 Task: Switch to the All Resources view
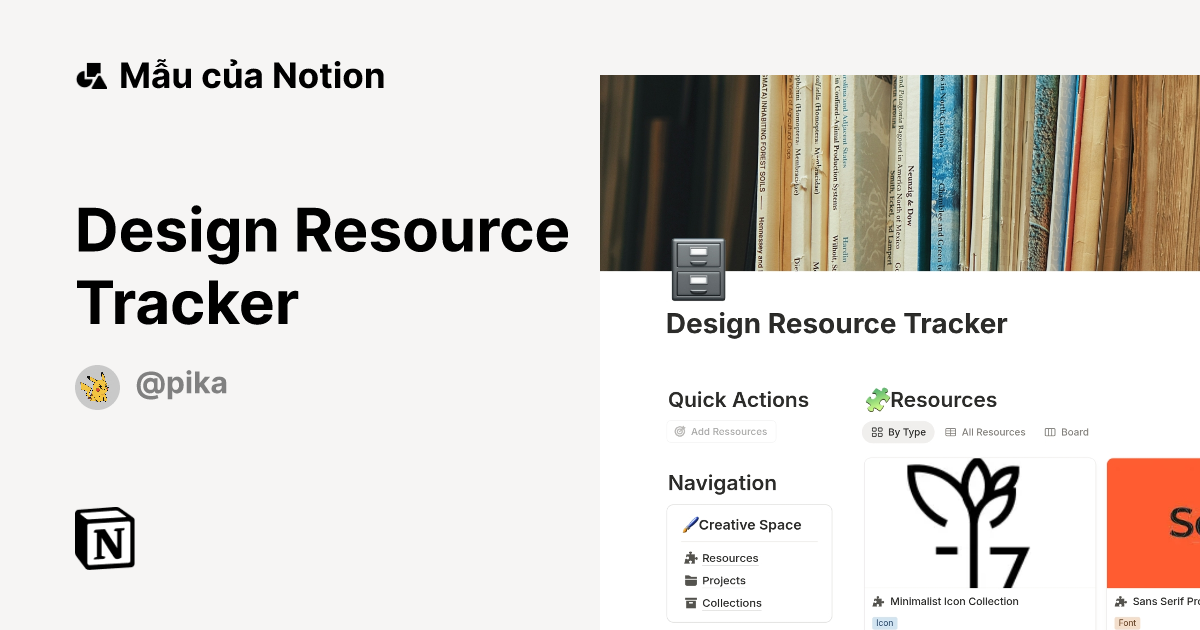point(985,432)
